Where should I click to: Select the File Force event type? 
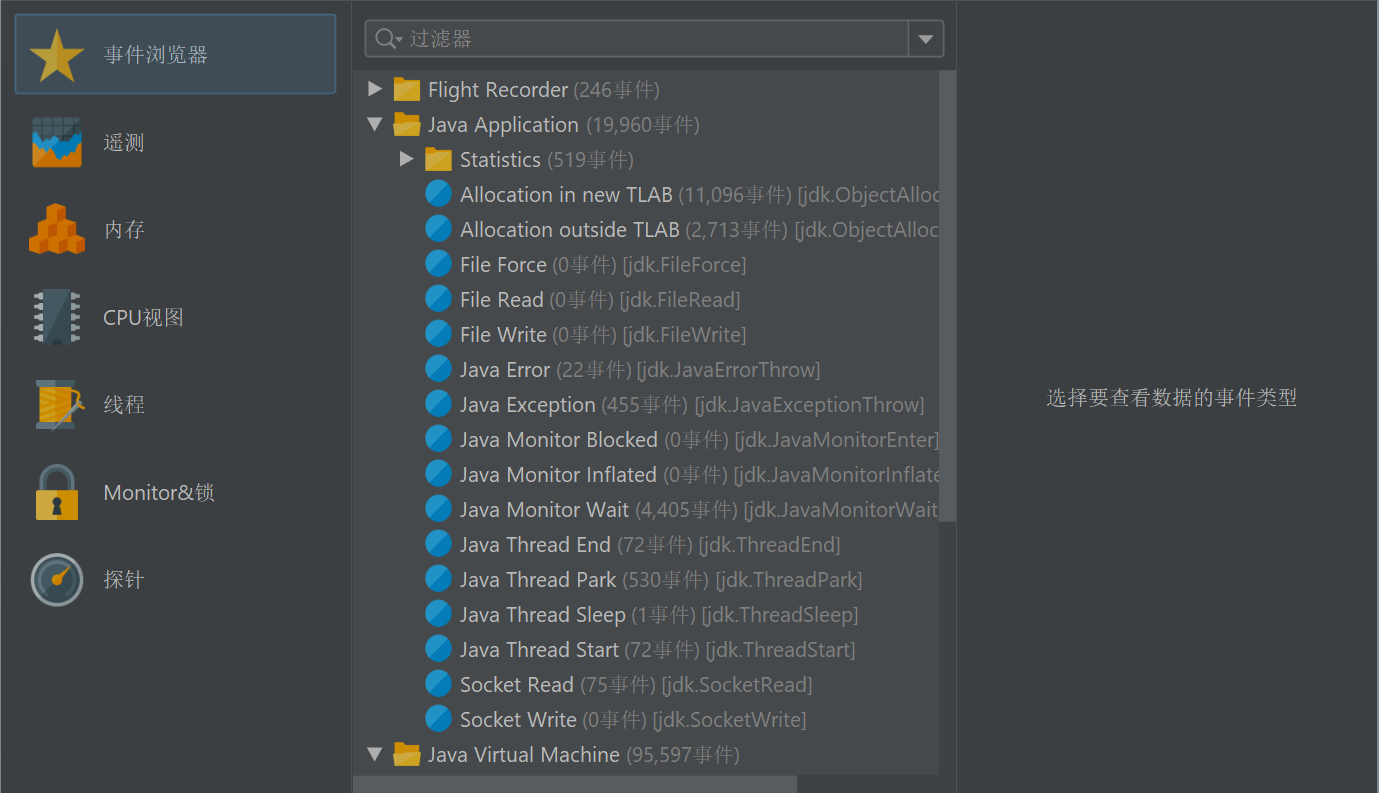point(646,264)
